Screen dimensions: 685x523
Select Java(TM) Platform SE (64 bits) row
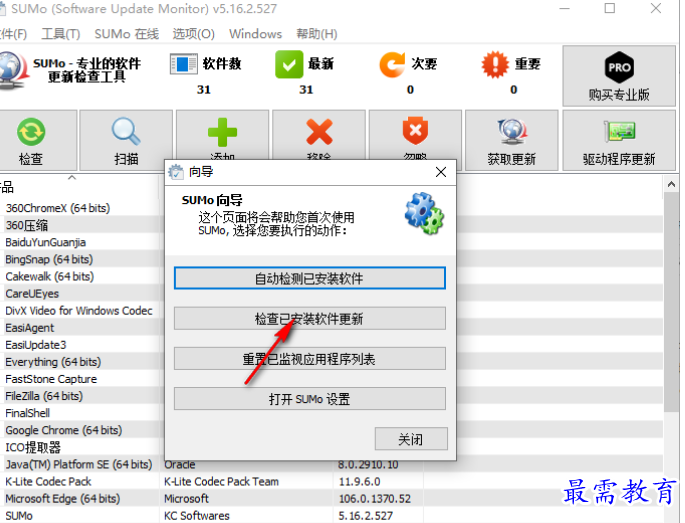tap(81, 464)
